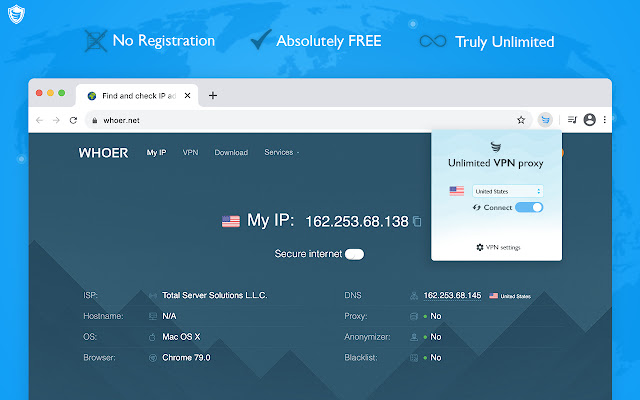Open the Download nav item
The image size is (640, 400).
coord(231,153)
